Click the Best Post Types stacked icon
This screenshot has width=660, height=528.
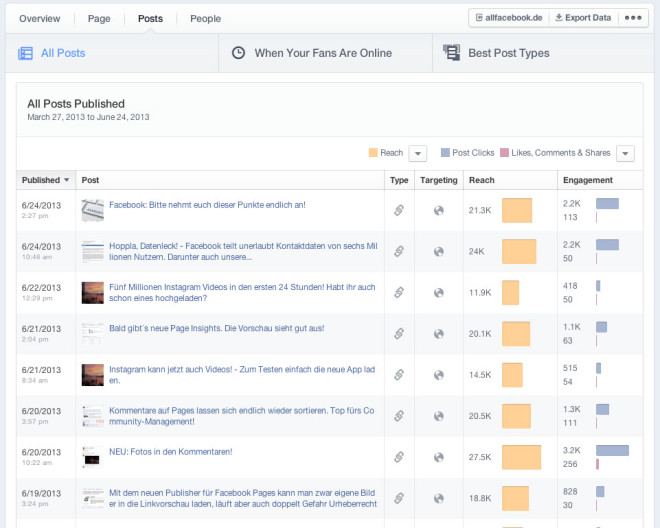451,53
